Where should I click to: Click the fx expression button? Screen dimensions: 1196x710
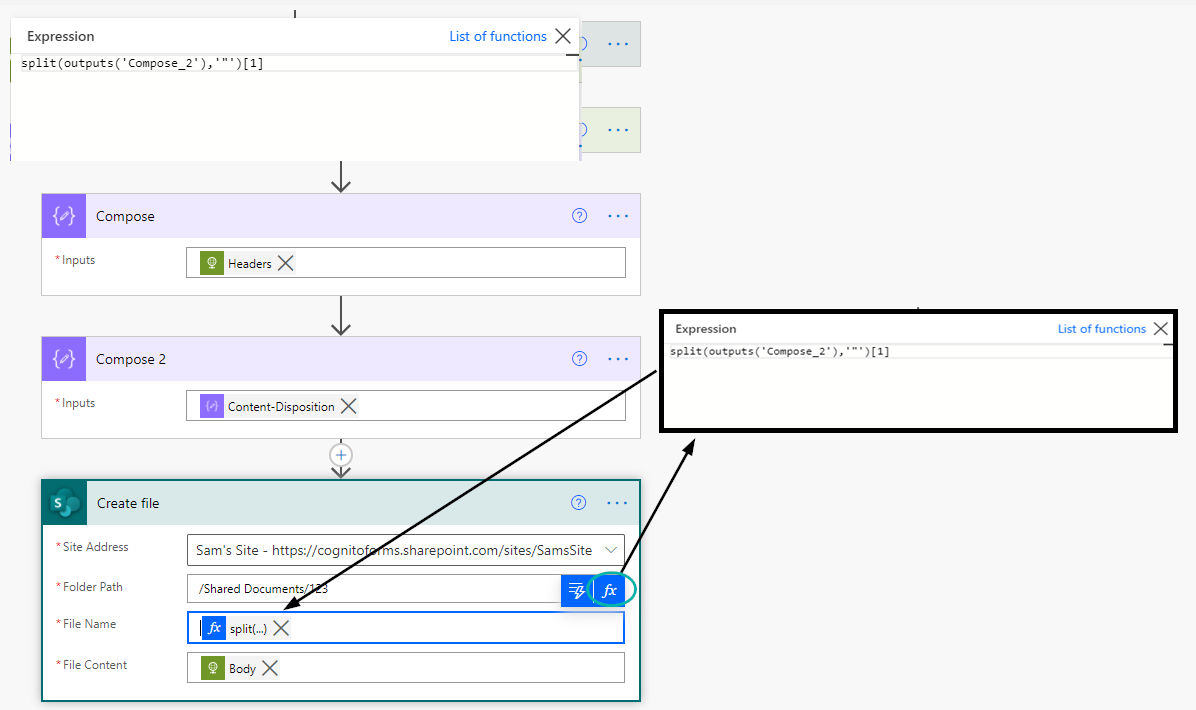(609, 590)
